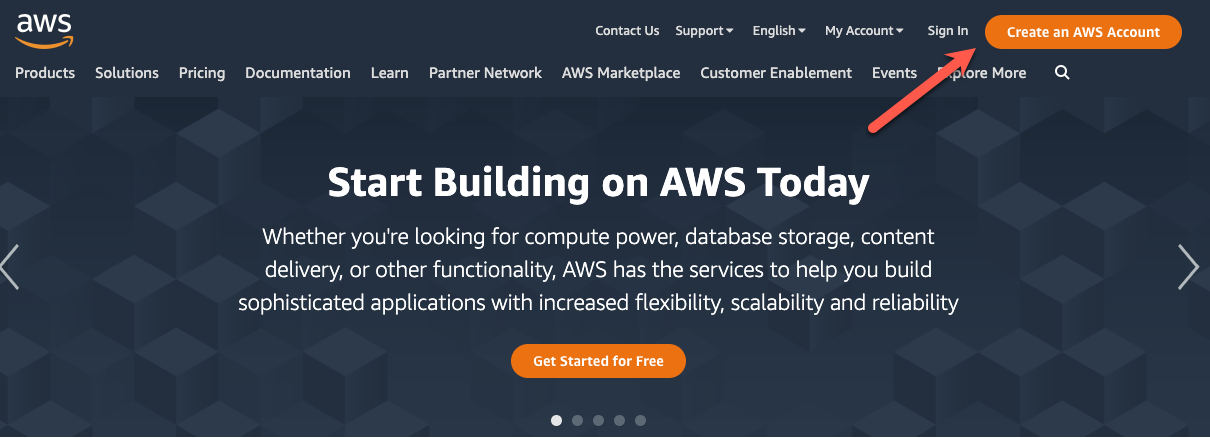Image resolution: width=1210 pixels, height=438 pixels.
Task: Advance to next carousel slide arrow
Action: [1188, 267]
